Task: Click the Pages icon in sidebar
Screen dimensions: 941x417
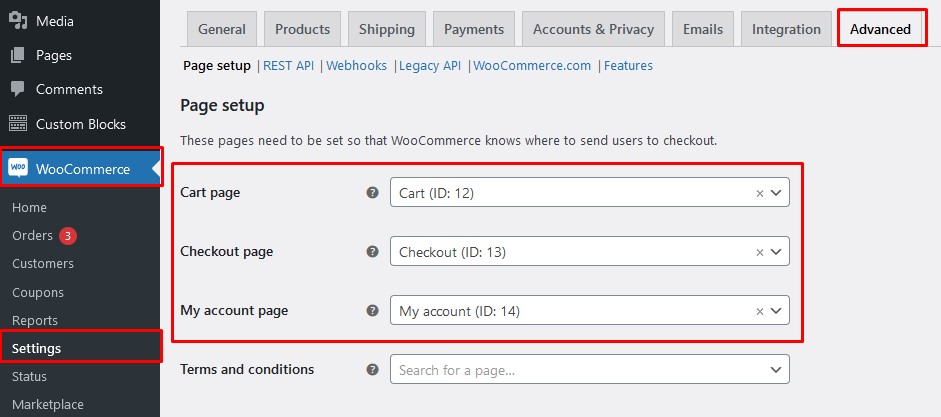Action: (17, 55)
